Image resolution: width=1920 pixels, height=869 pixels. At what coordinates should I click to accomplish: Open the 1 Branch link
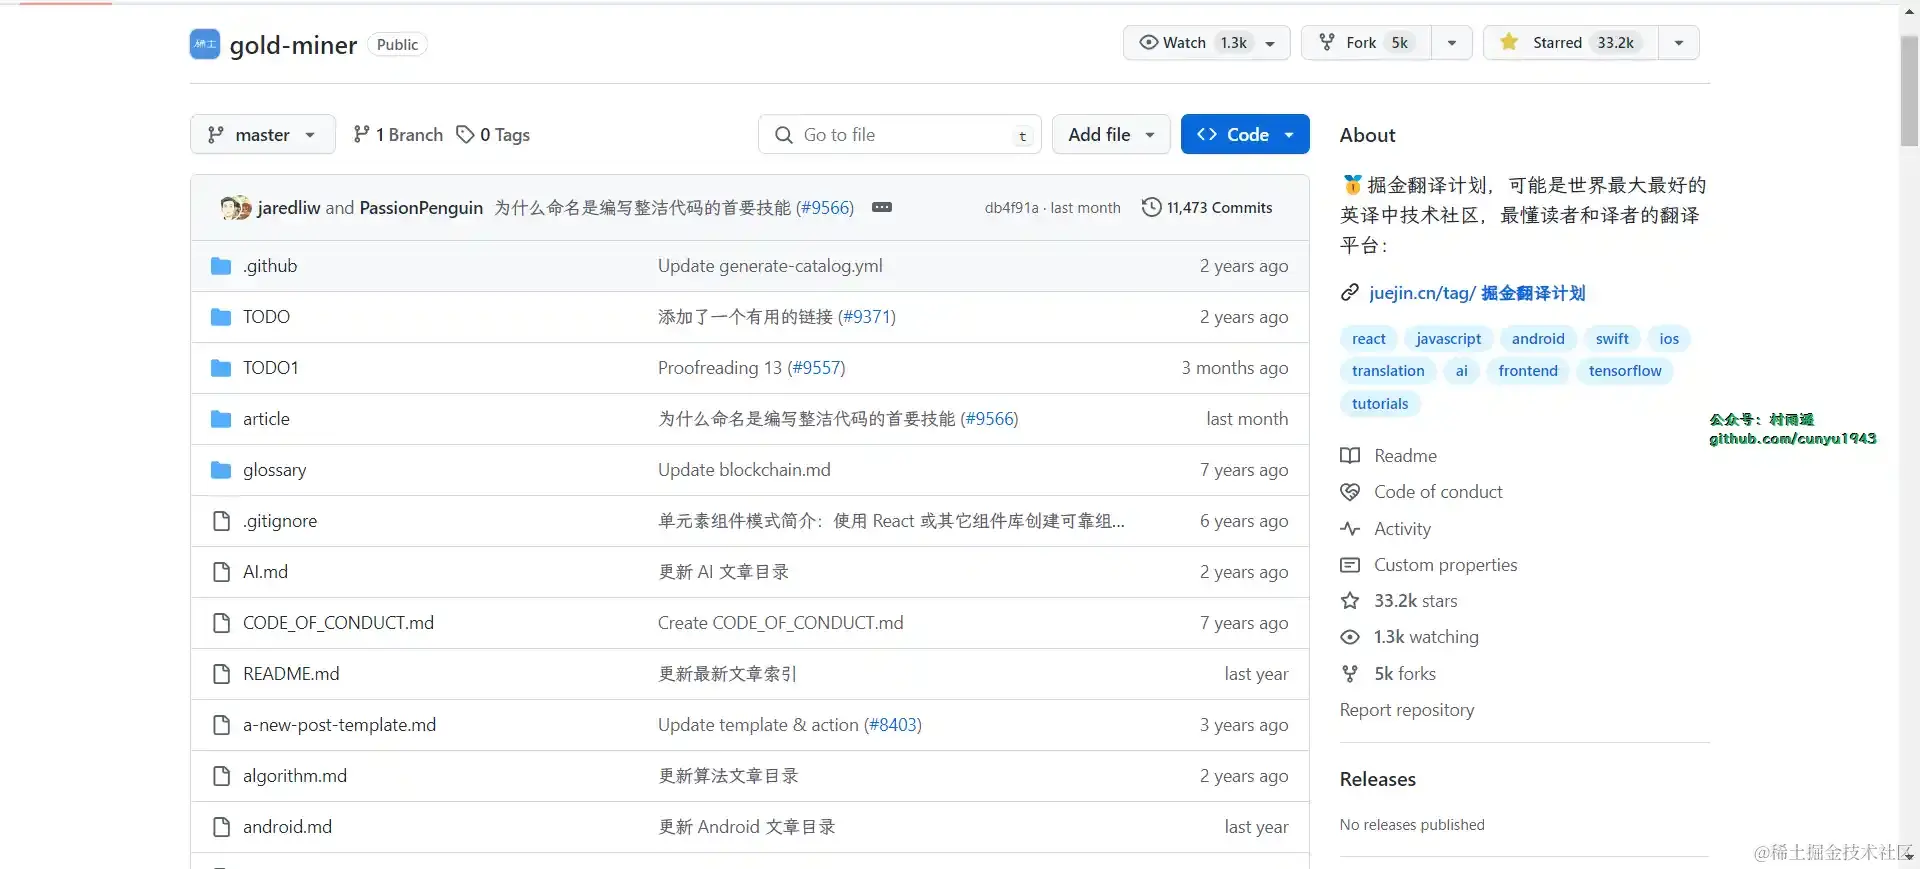(398, 134)
